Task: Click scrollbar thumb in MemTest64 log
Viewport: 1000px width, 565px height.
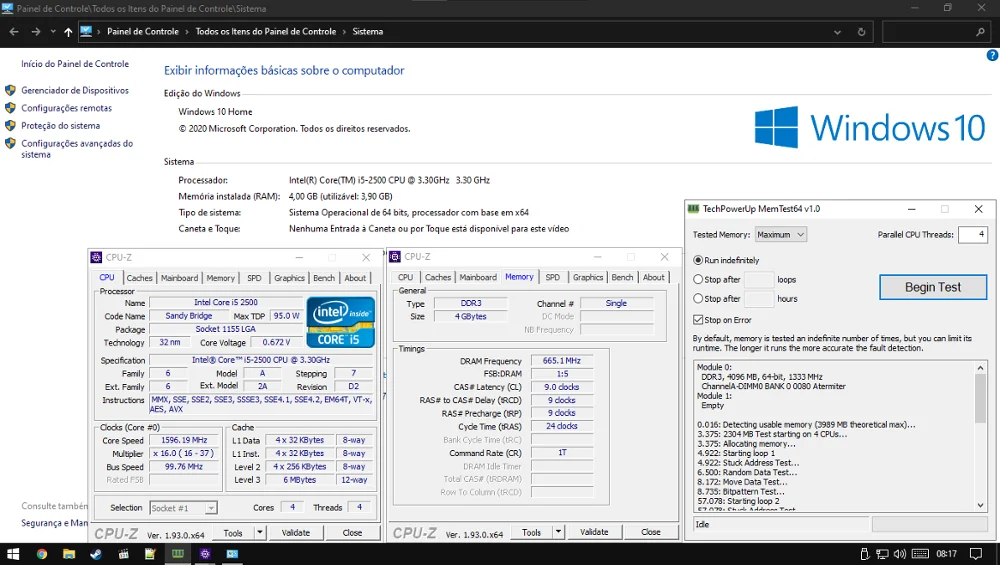Action: pyautogui.click(x=981, y=399)
